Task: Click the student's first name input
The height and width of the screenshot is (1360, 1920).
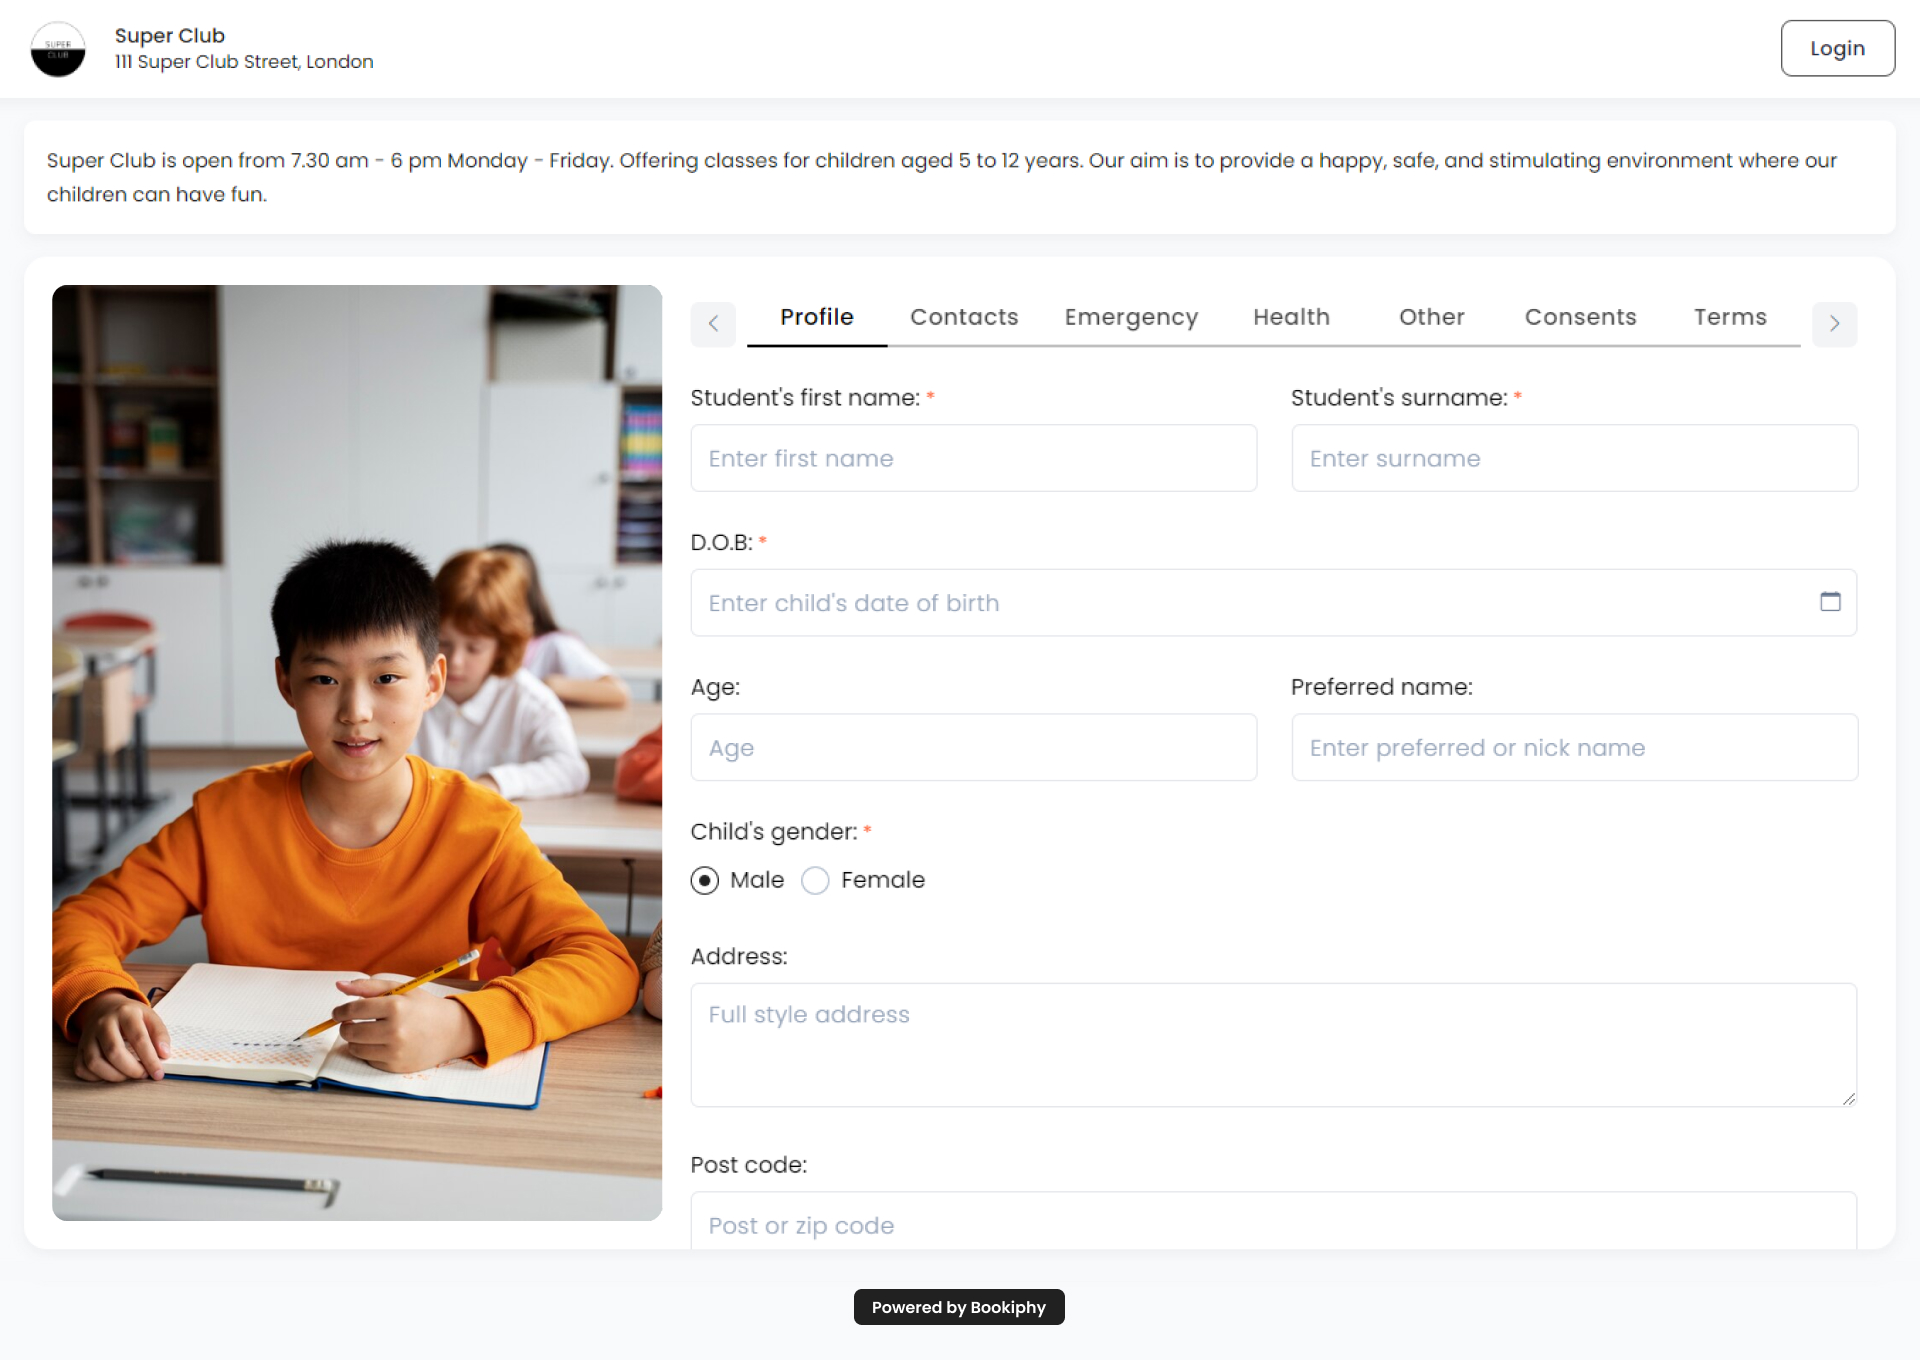Action: (973, 458)
